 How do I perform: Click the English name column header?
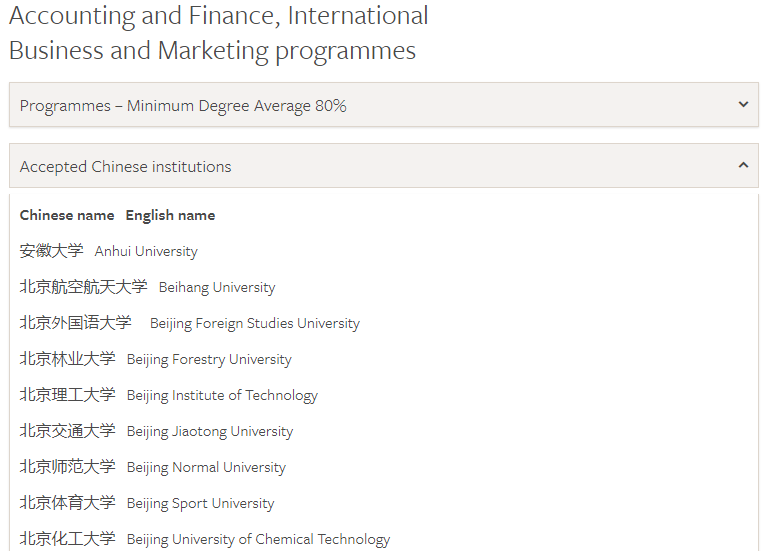point(170,215)
